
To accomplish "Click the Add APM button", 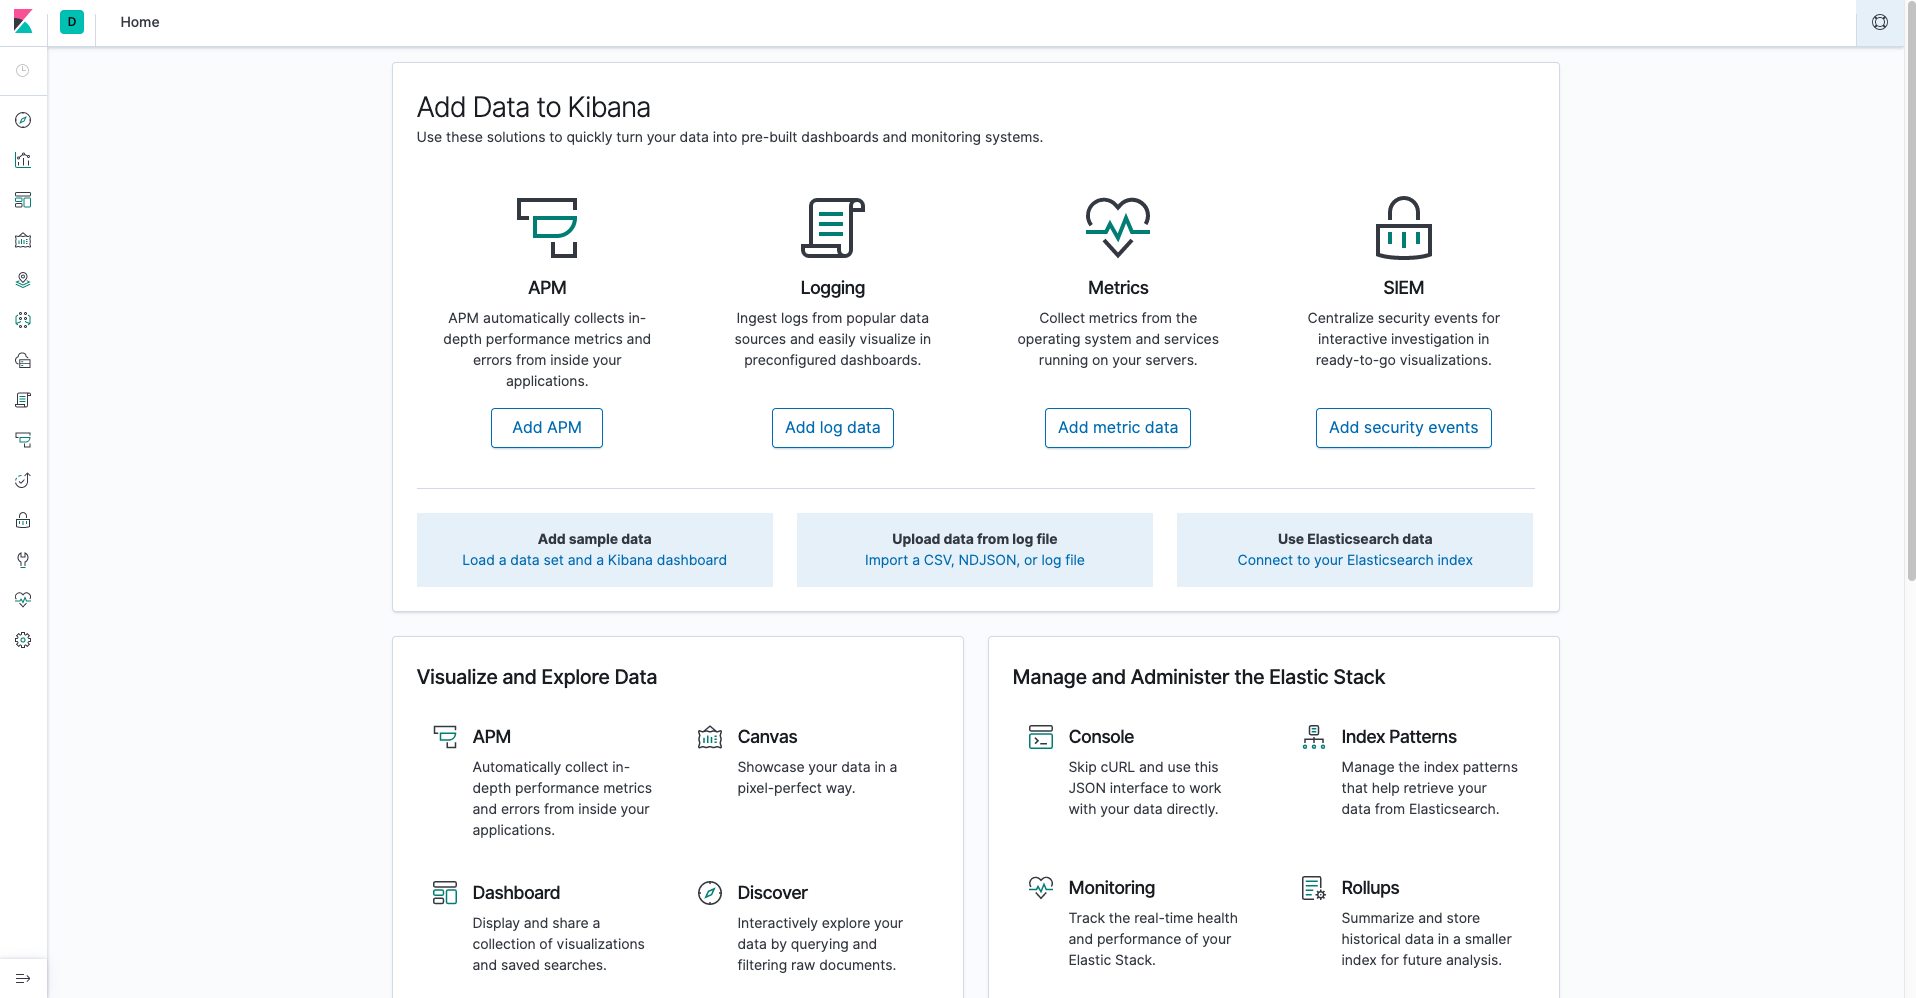I will pyautogui.click(x=547, y=428).
